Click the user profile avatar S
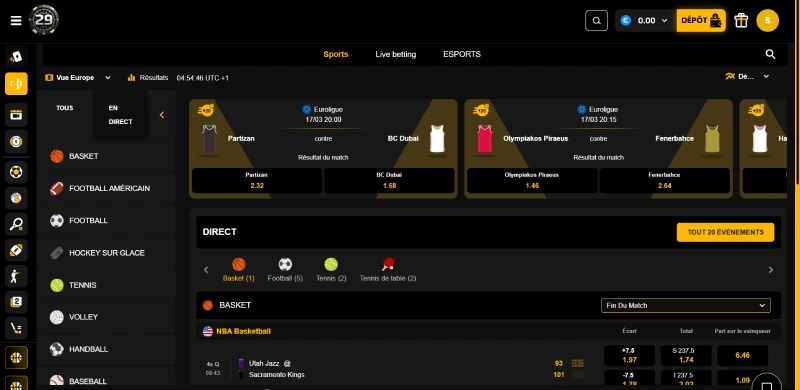Viewport: 800px width, 390px height. point(767,20)
